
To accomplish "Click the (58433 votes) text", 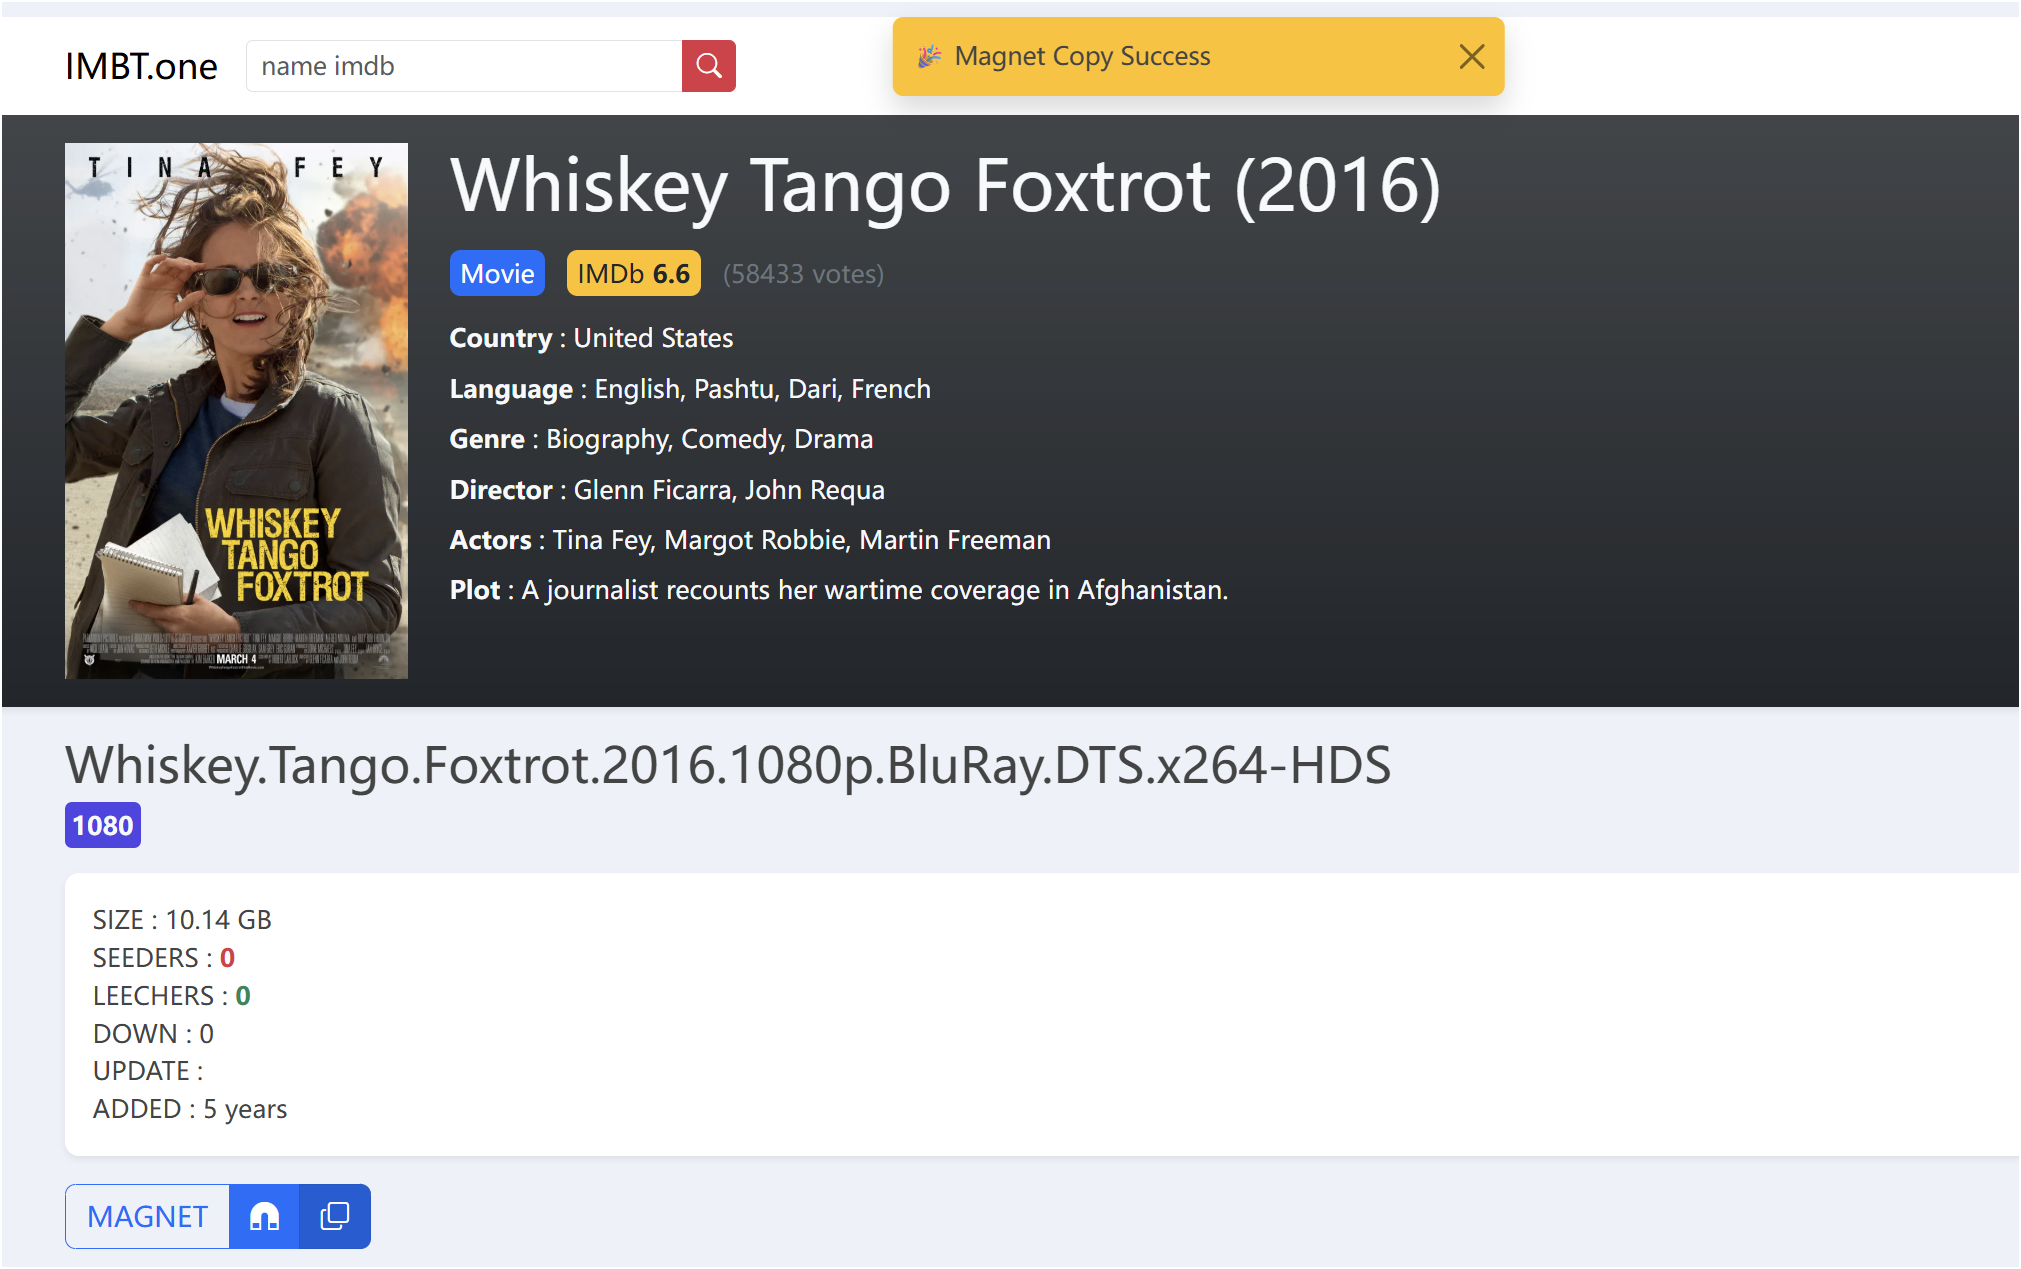I will [x=803, y=274].
